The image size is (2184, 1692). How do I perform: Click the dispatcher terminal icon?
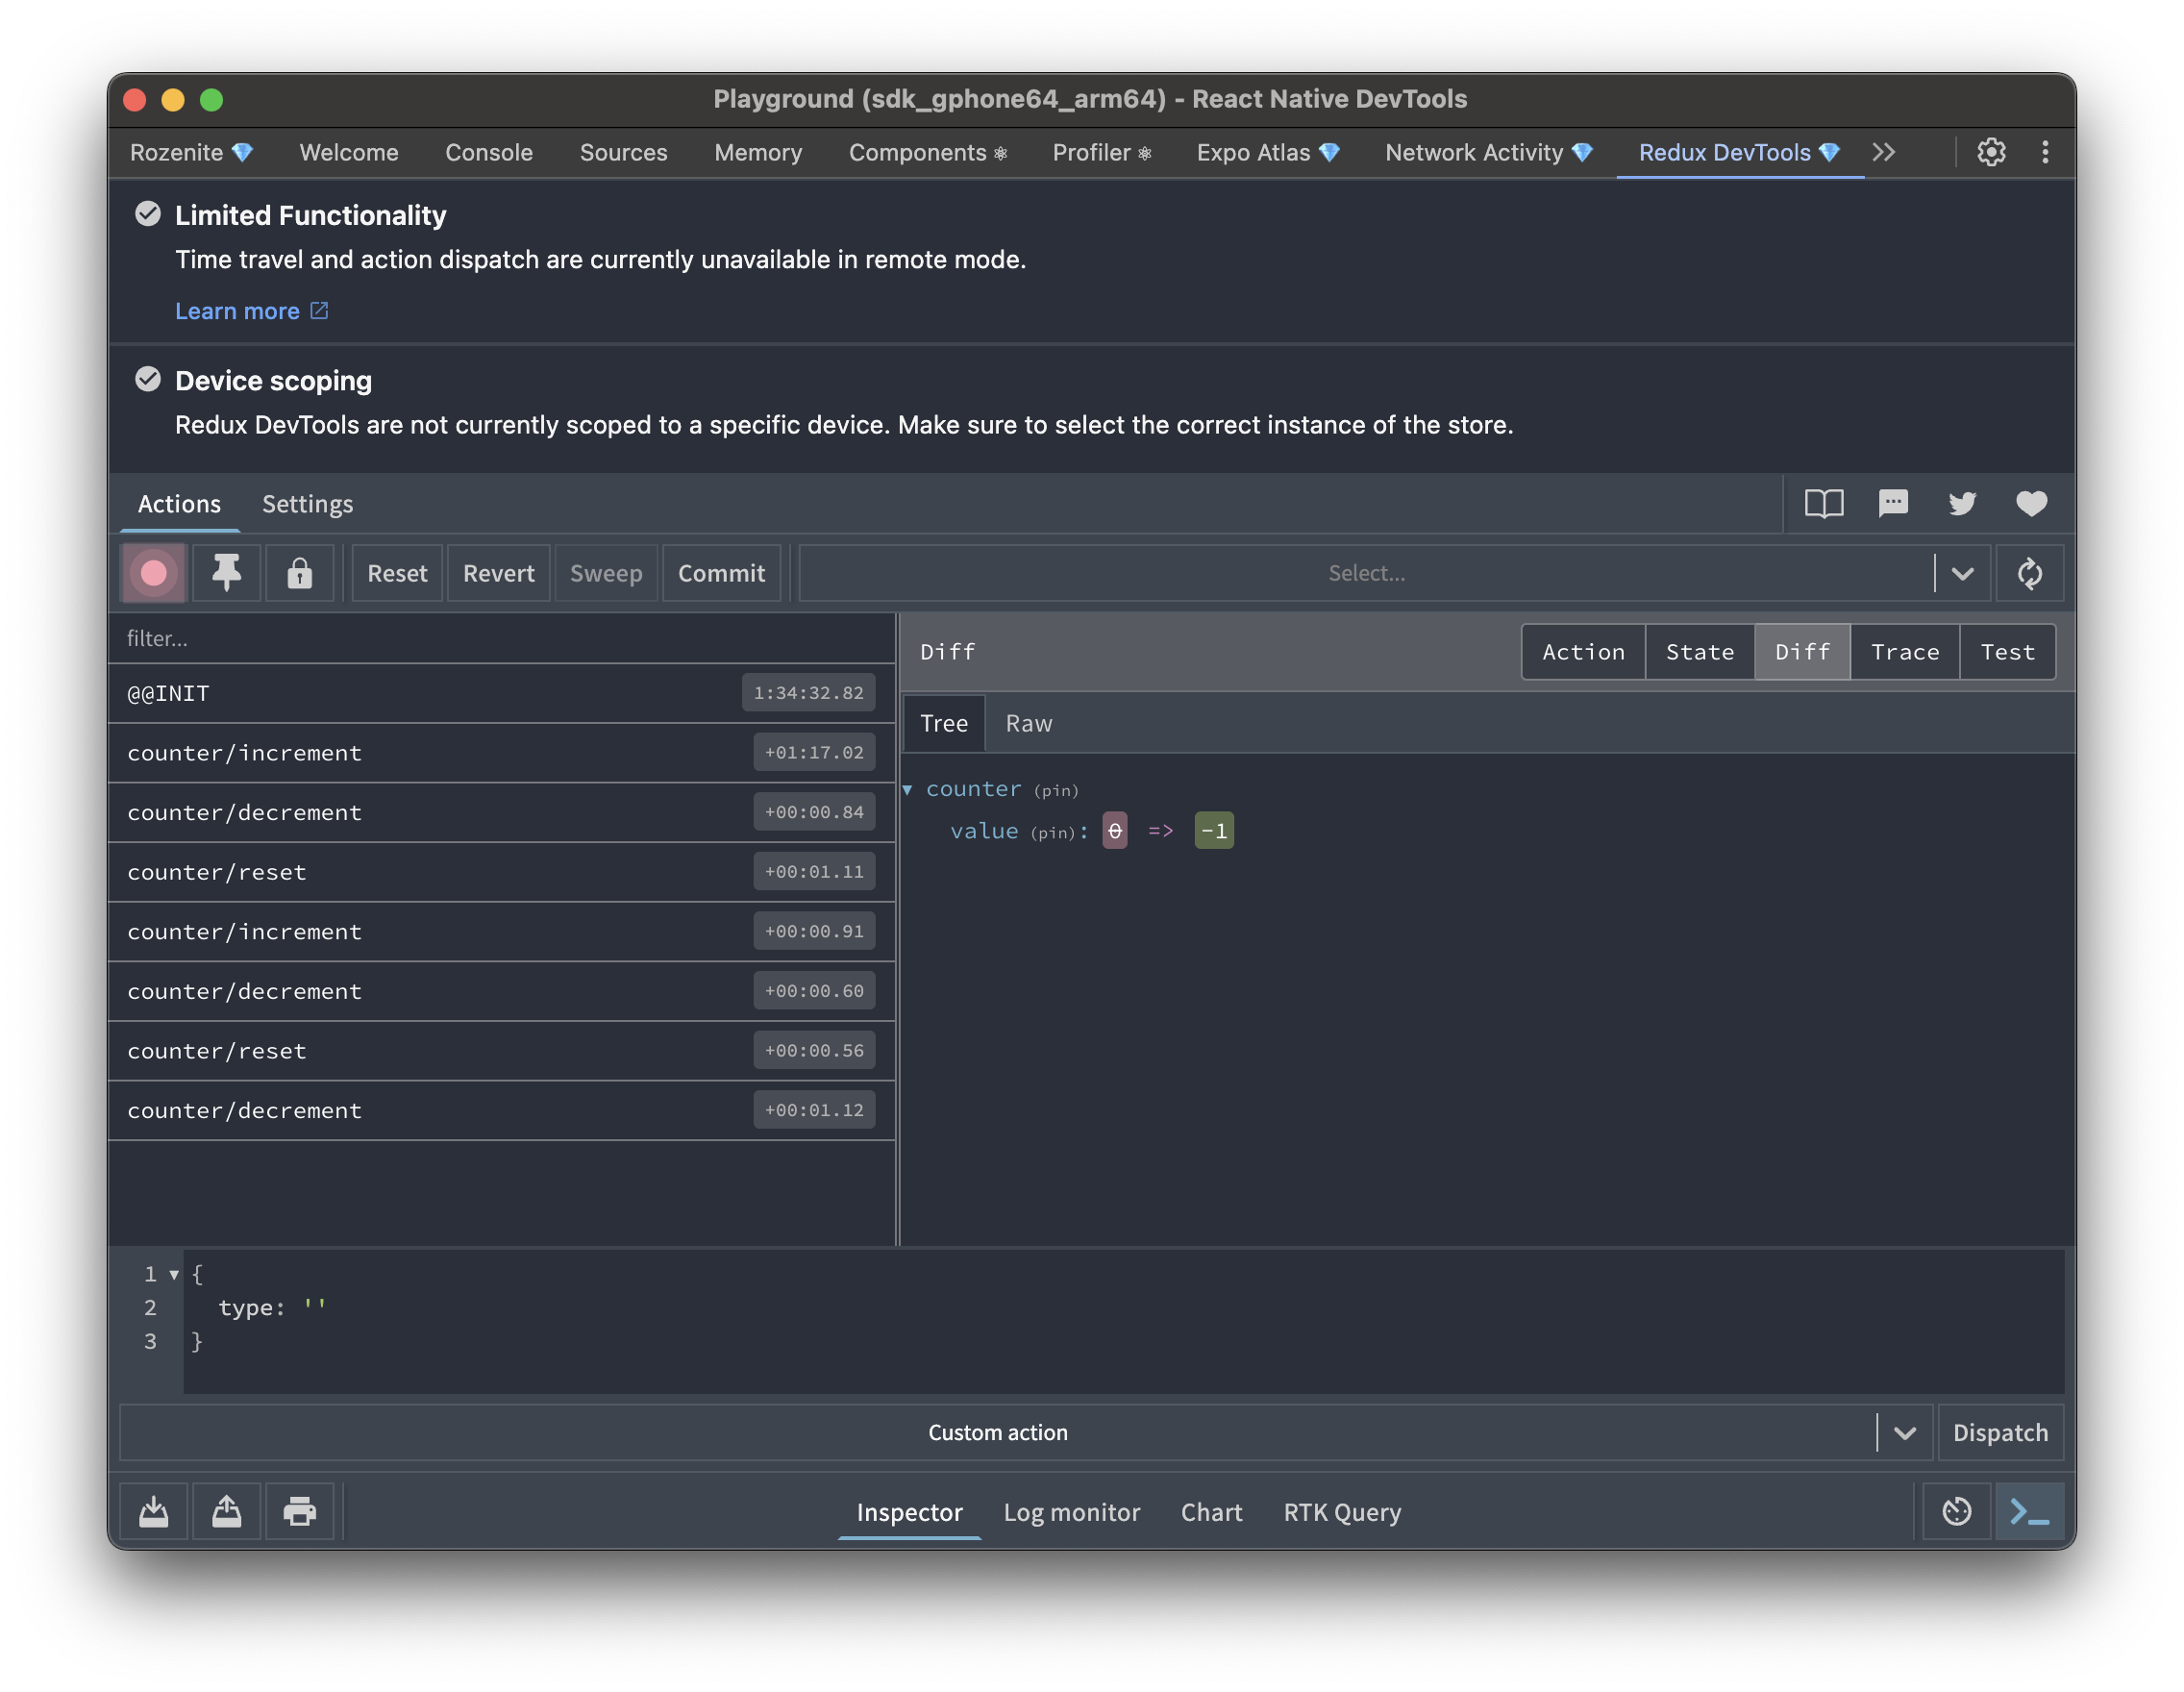(2030, 1511)
